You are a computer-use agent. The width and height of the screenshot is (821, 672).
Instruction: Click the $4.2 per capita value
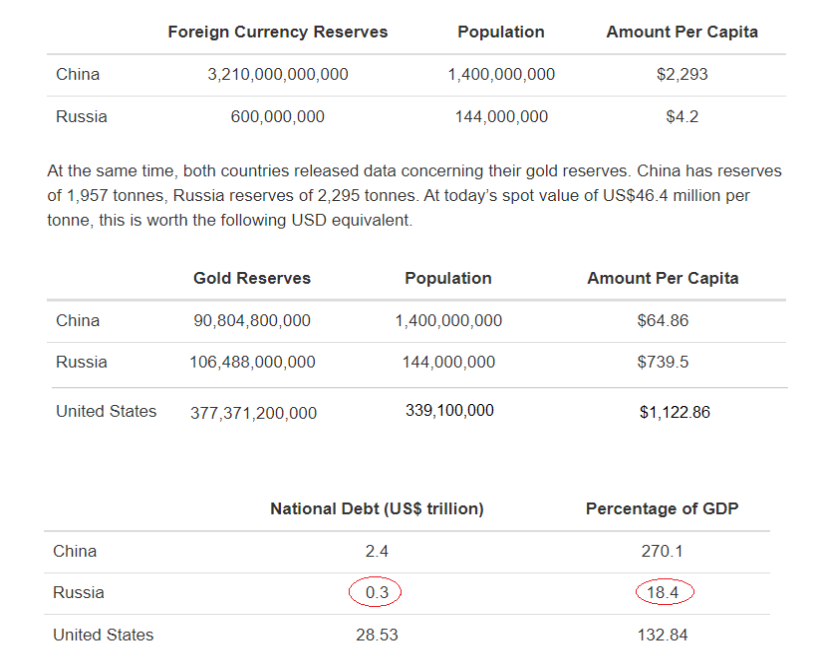click(682, 117)
